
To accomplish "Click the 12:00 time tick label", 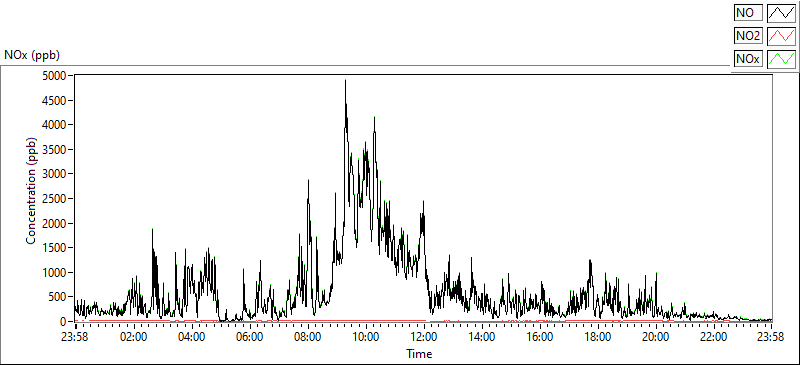I will [424, 337].
